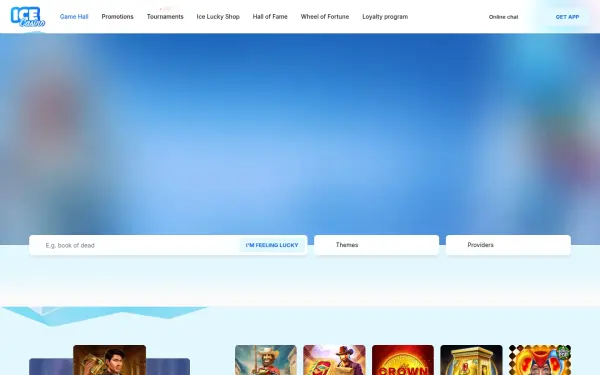Select Wheel of Fortune in navigation
Screen dimensions: 600x375
tap(325, 17)
